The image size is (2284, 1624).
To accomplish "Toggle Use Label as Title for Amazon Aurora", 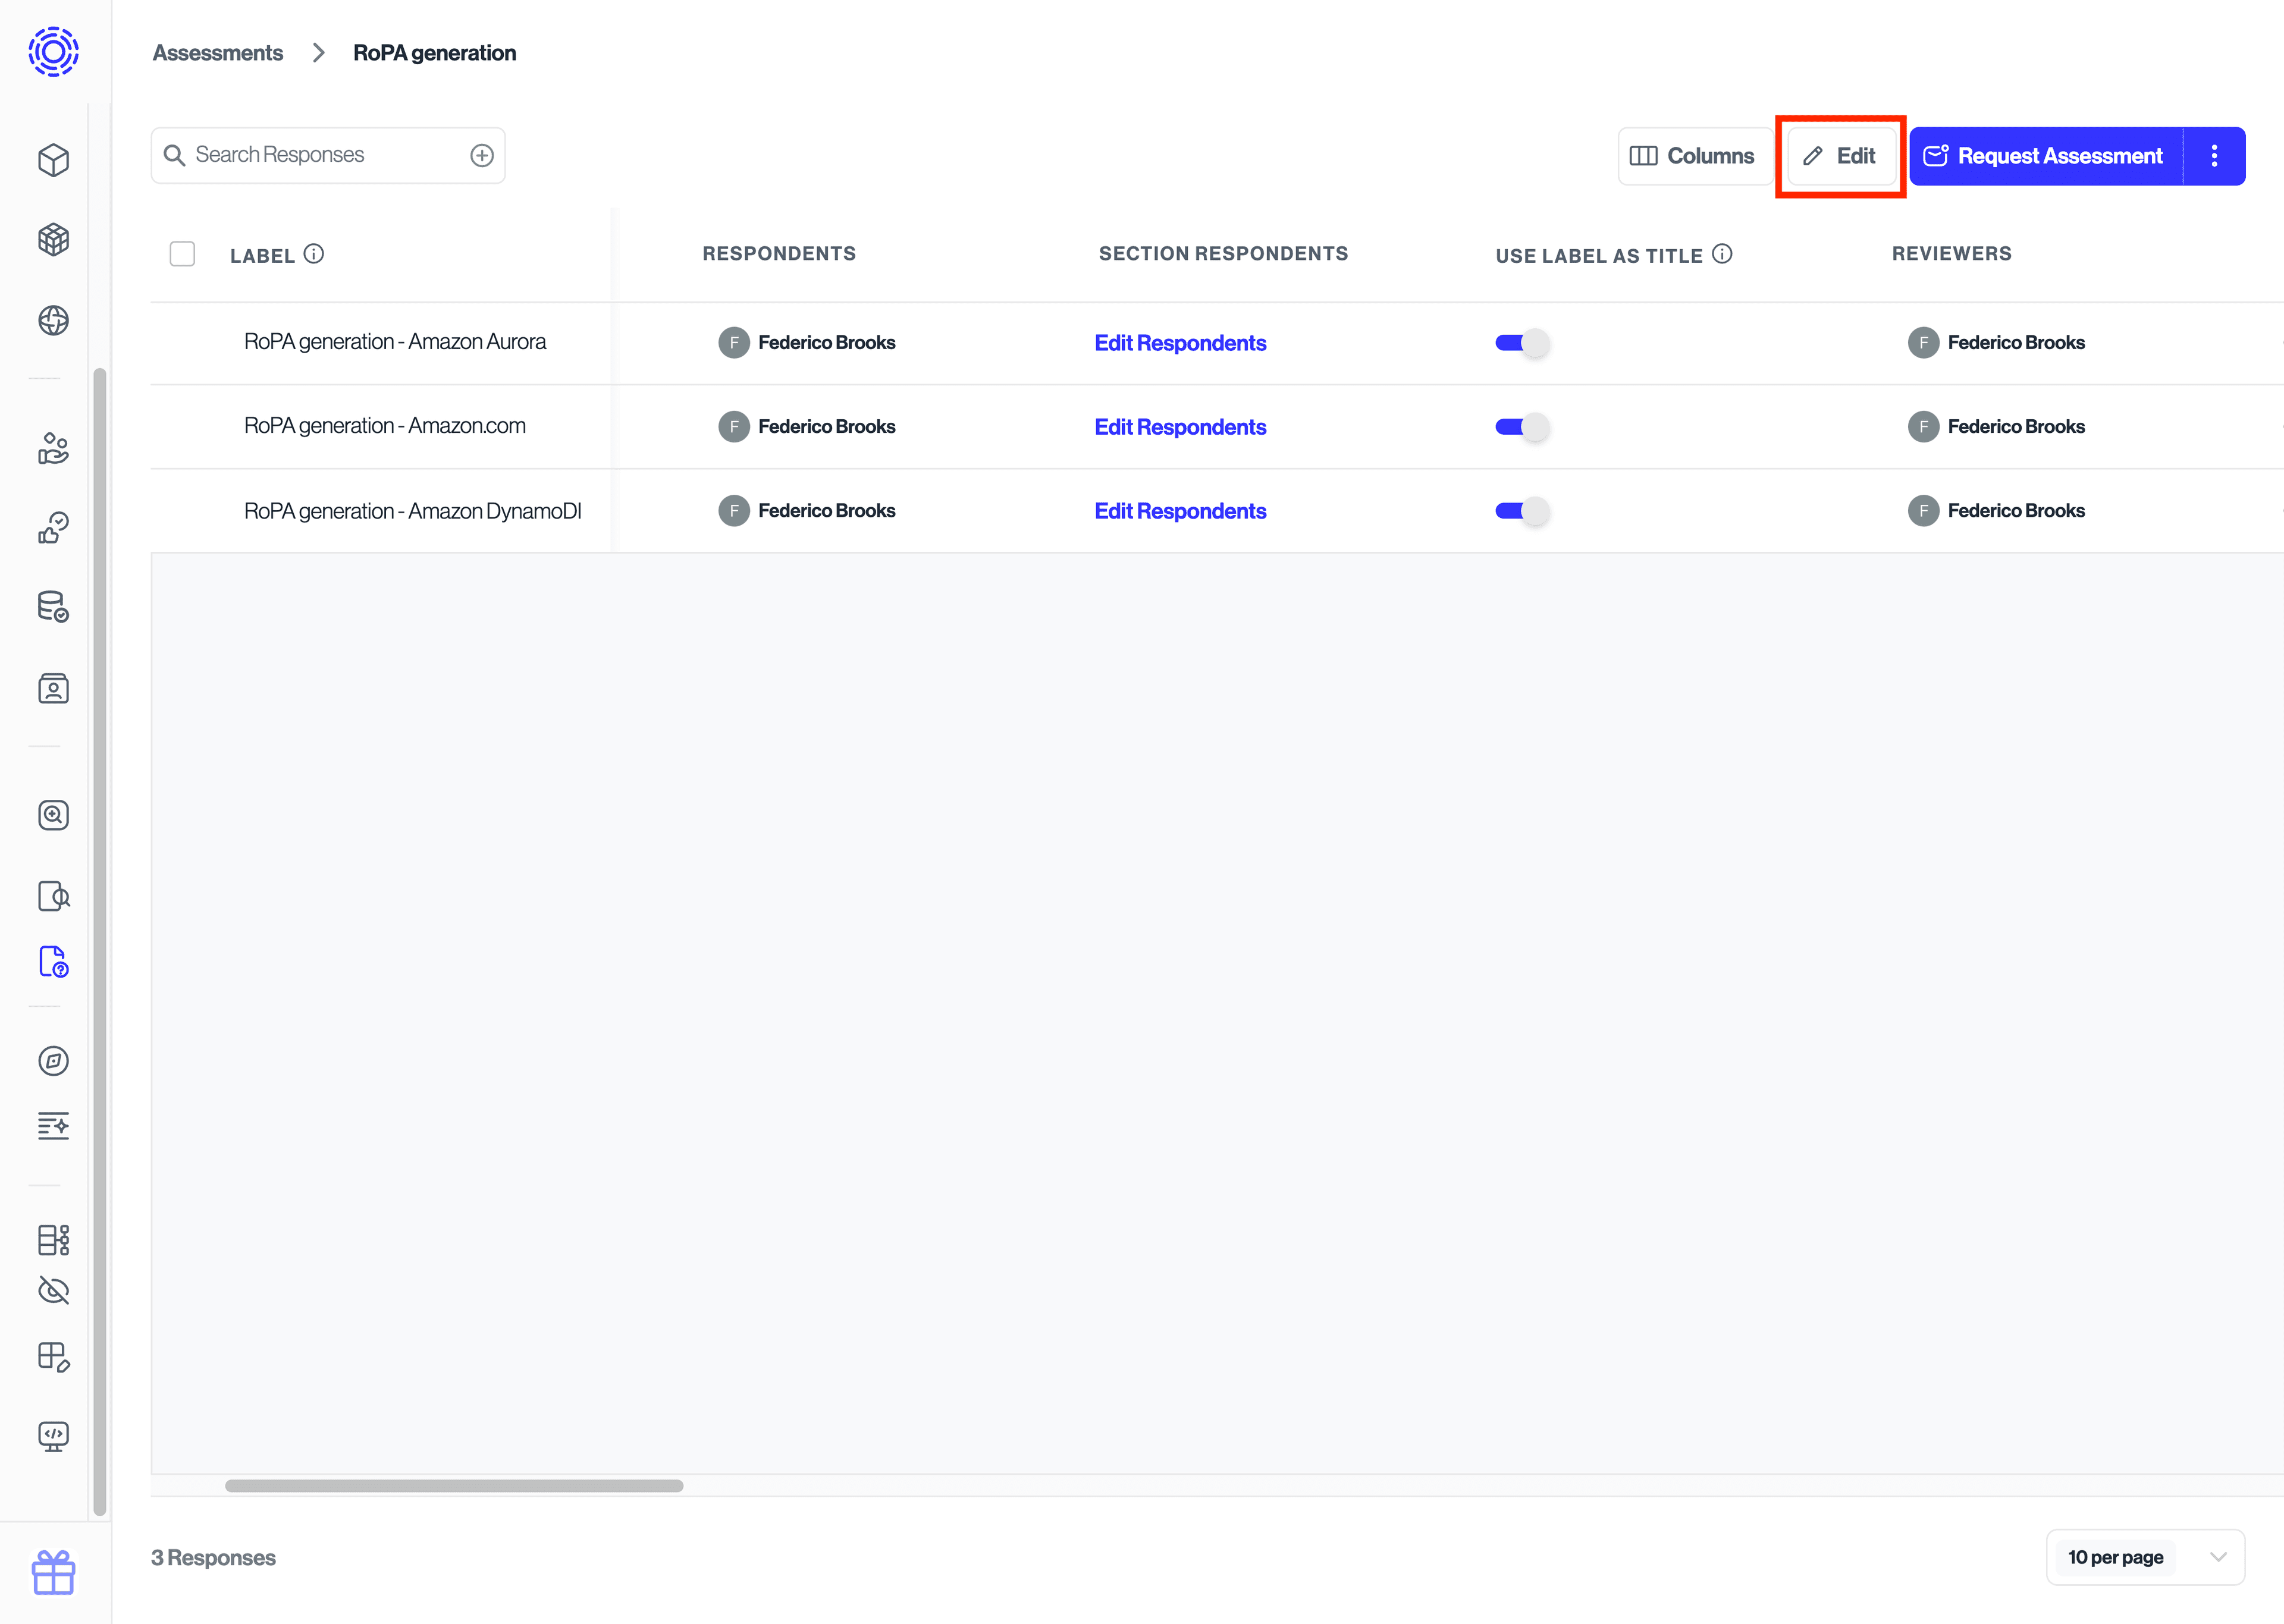I will click(1521, 343).
